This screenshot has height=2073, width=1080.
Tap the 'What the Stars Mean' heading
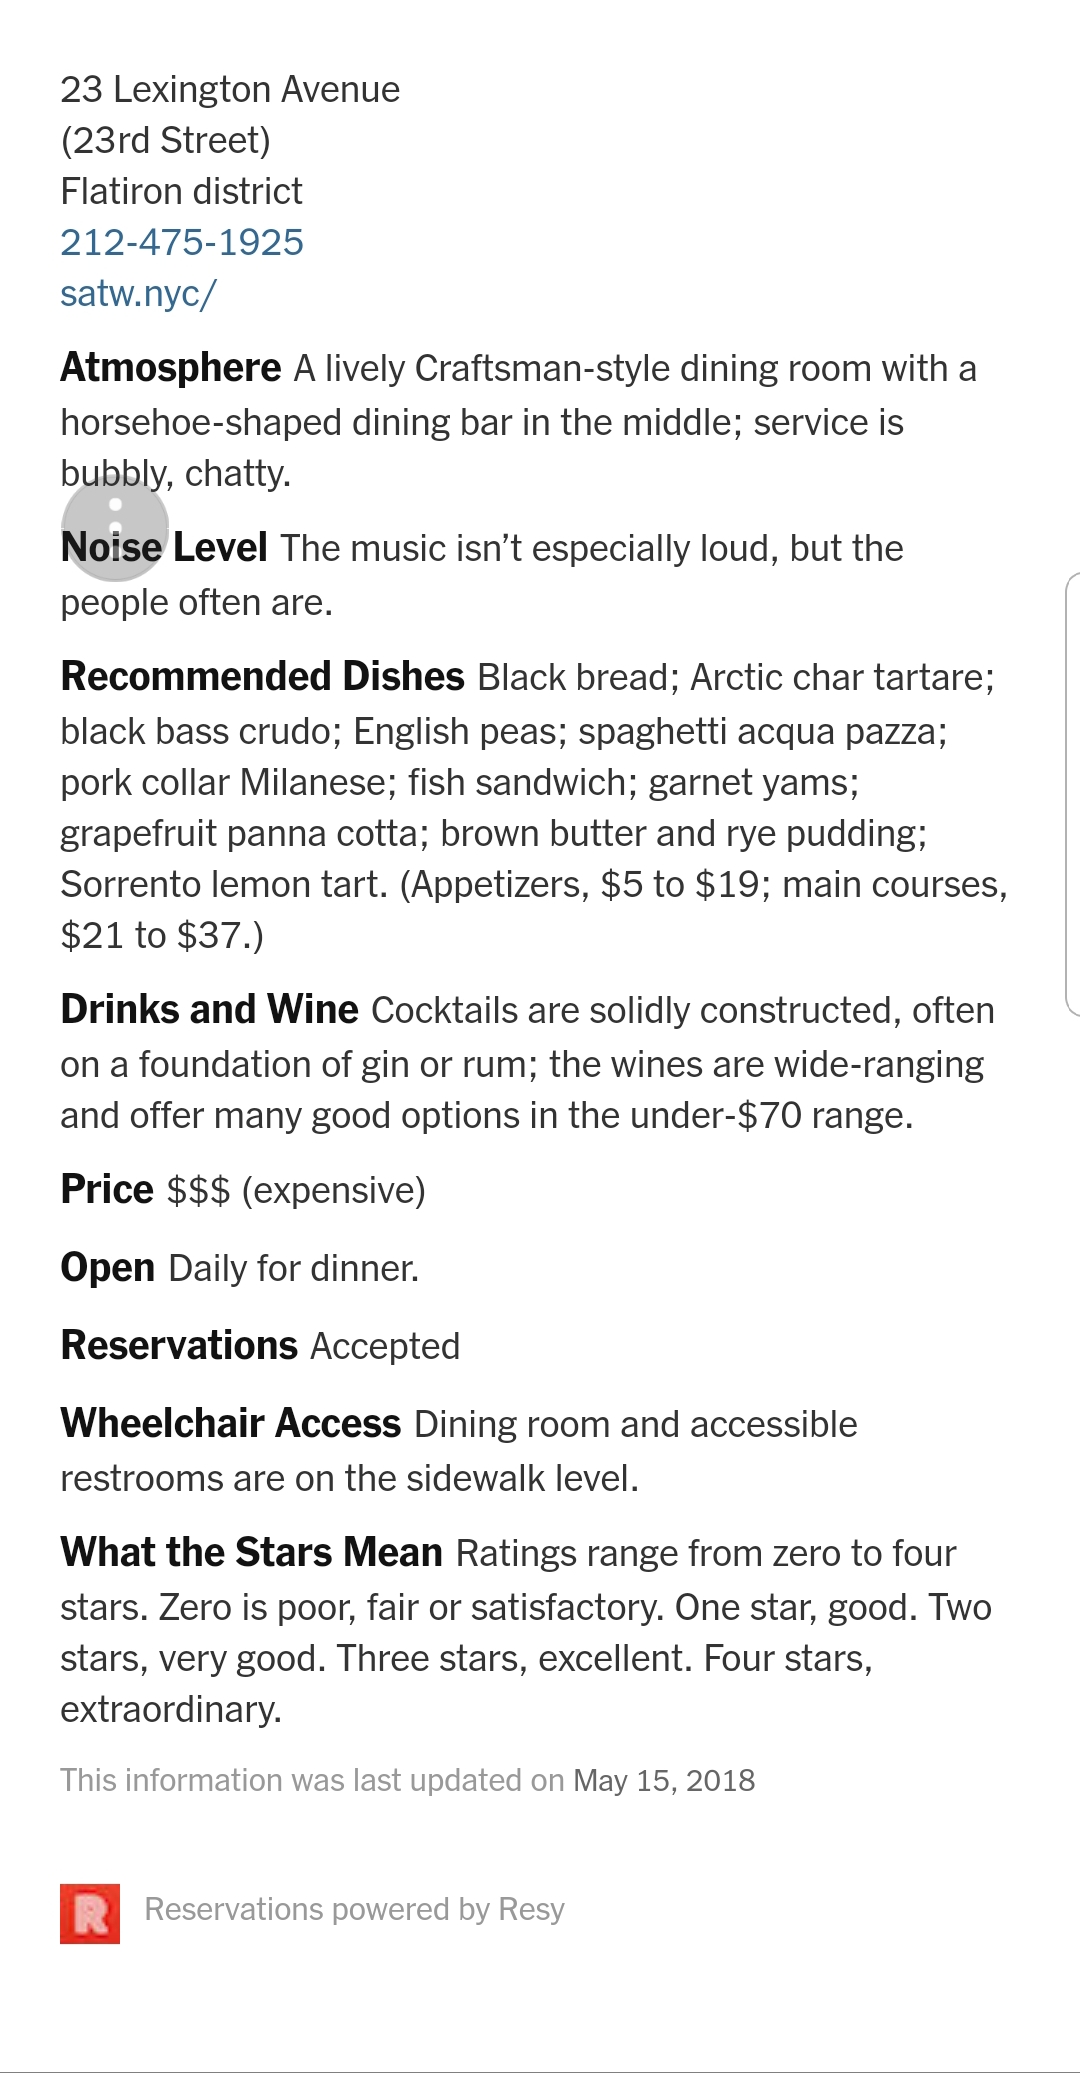(252, 1553)
